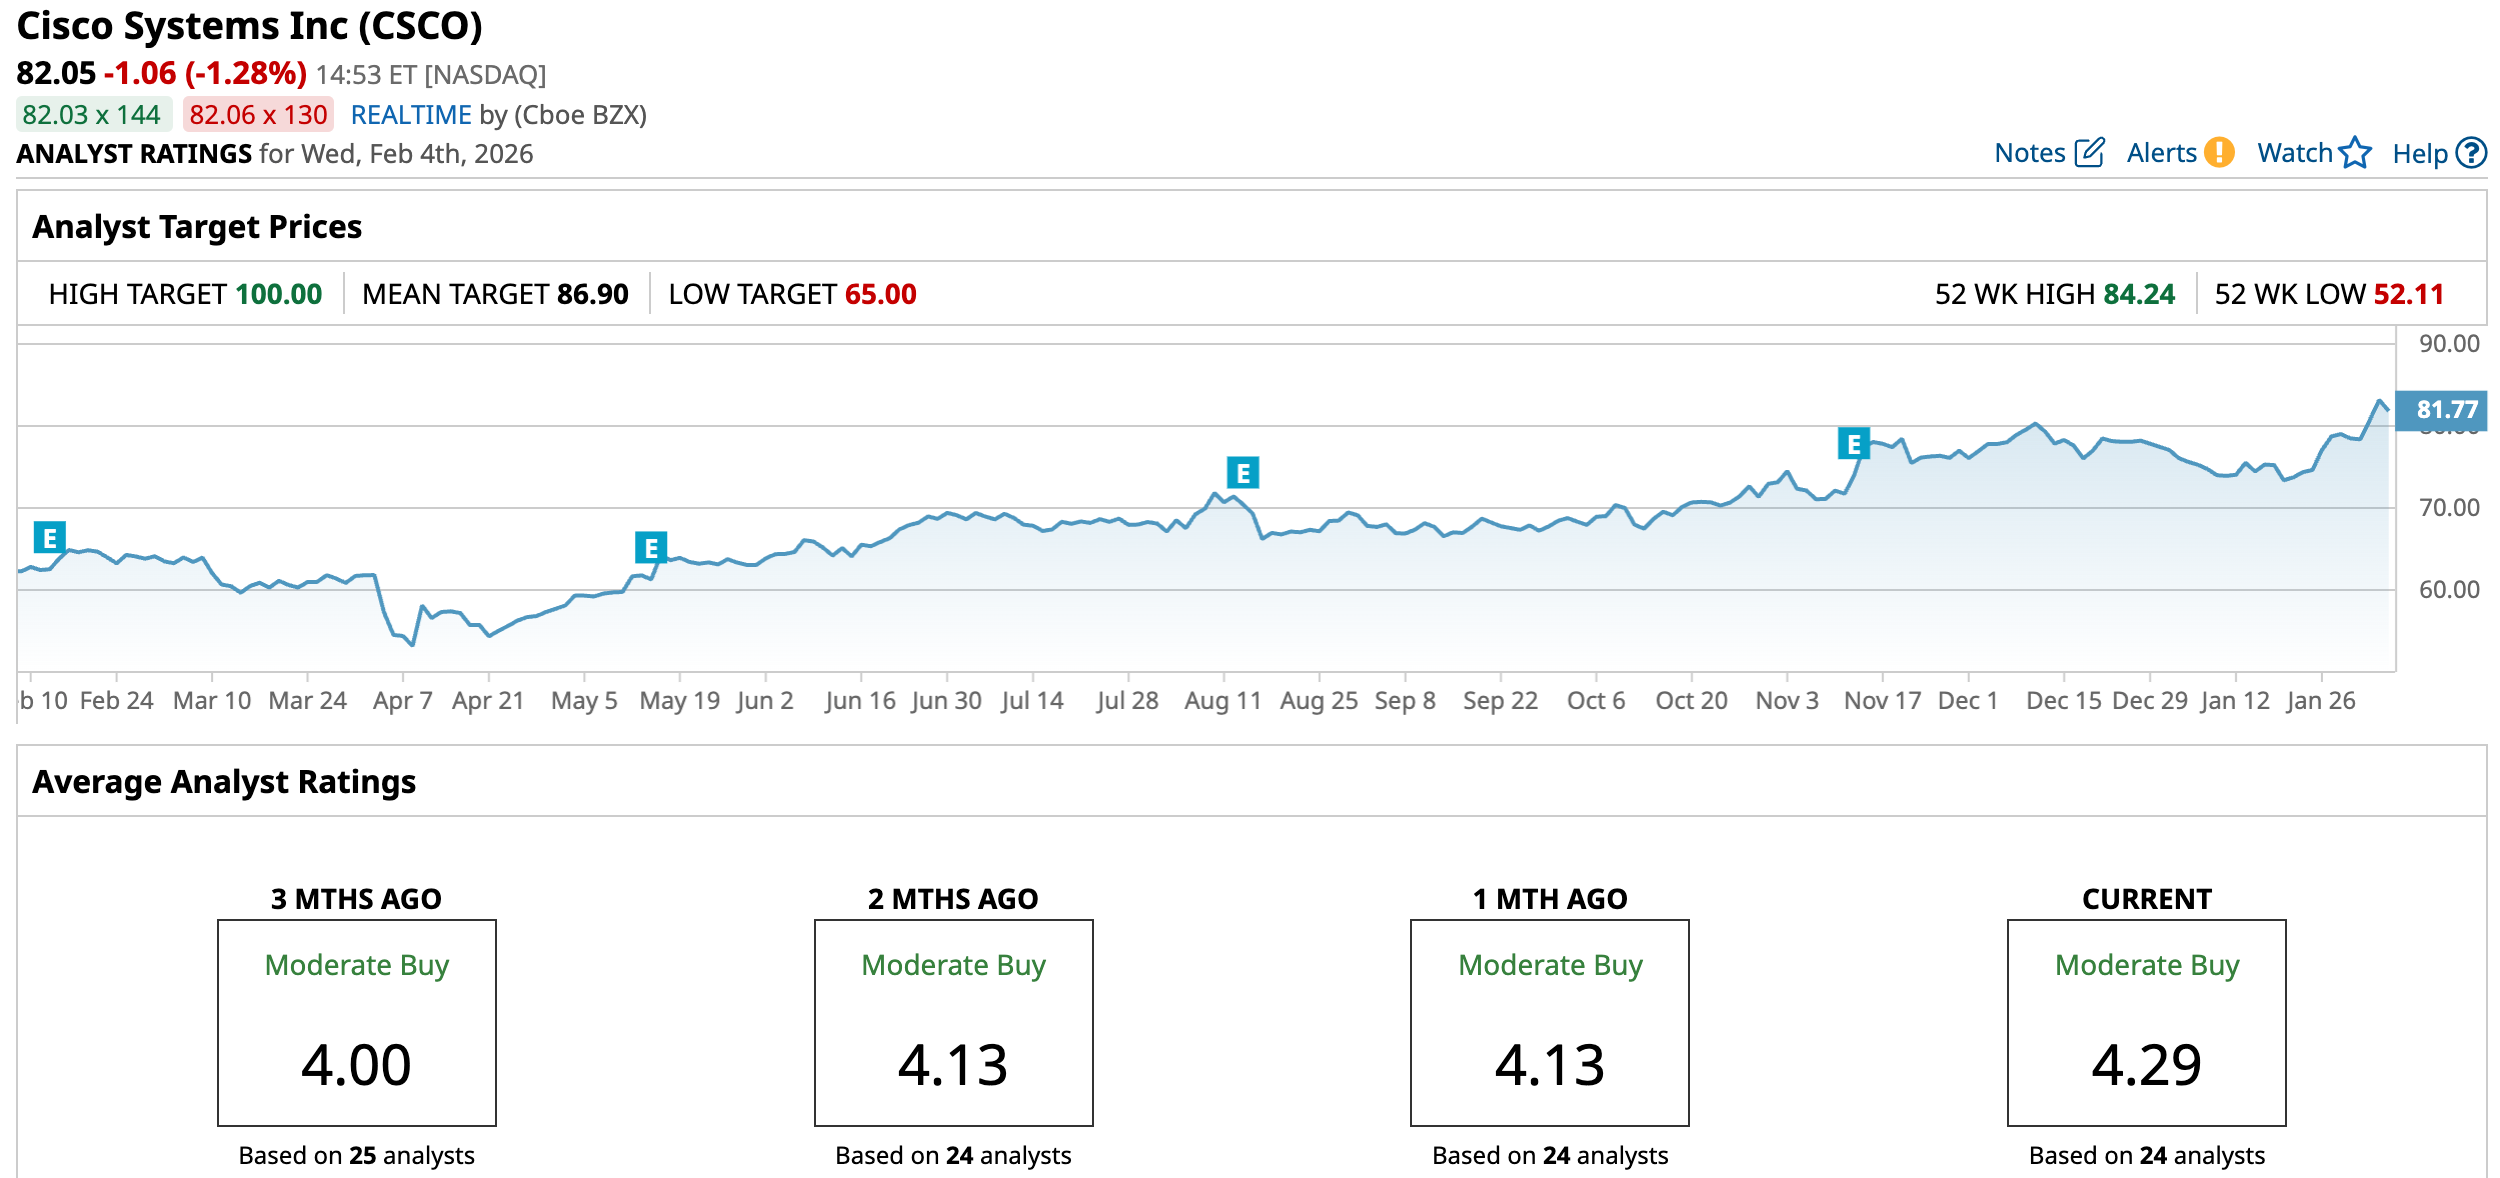Click the February earnings E marker
This screenshot has width=2500, height=1178.
[x=49, y=538]
